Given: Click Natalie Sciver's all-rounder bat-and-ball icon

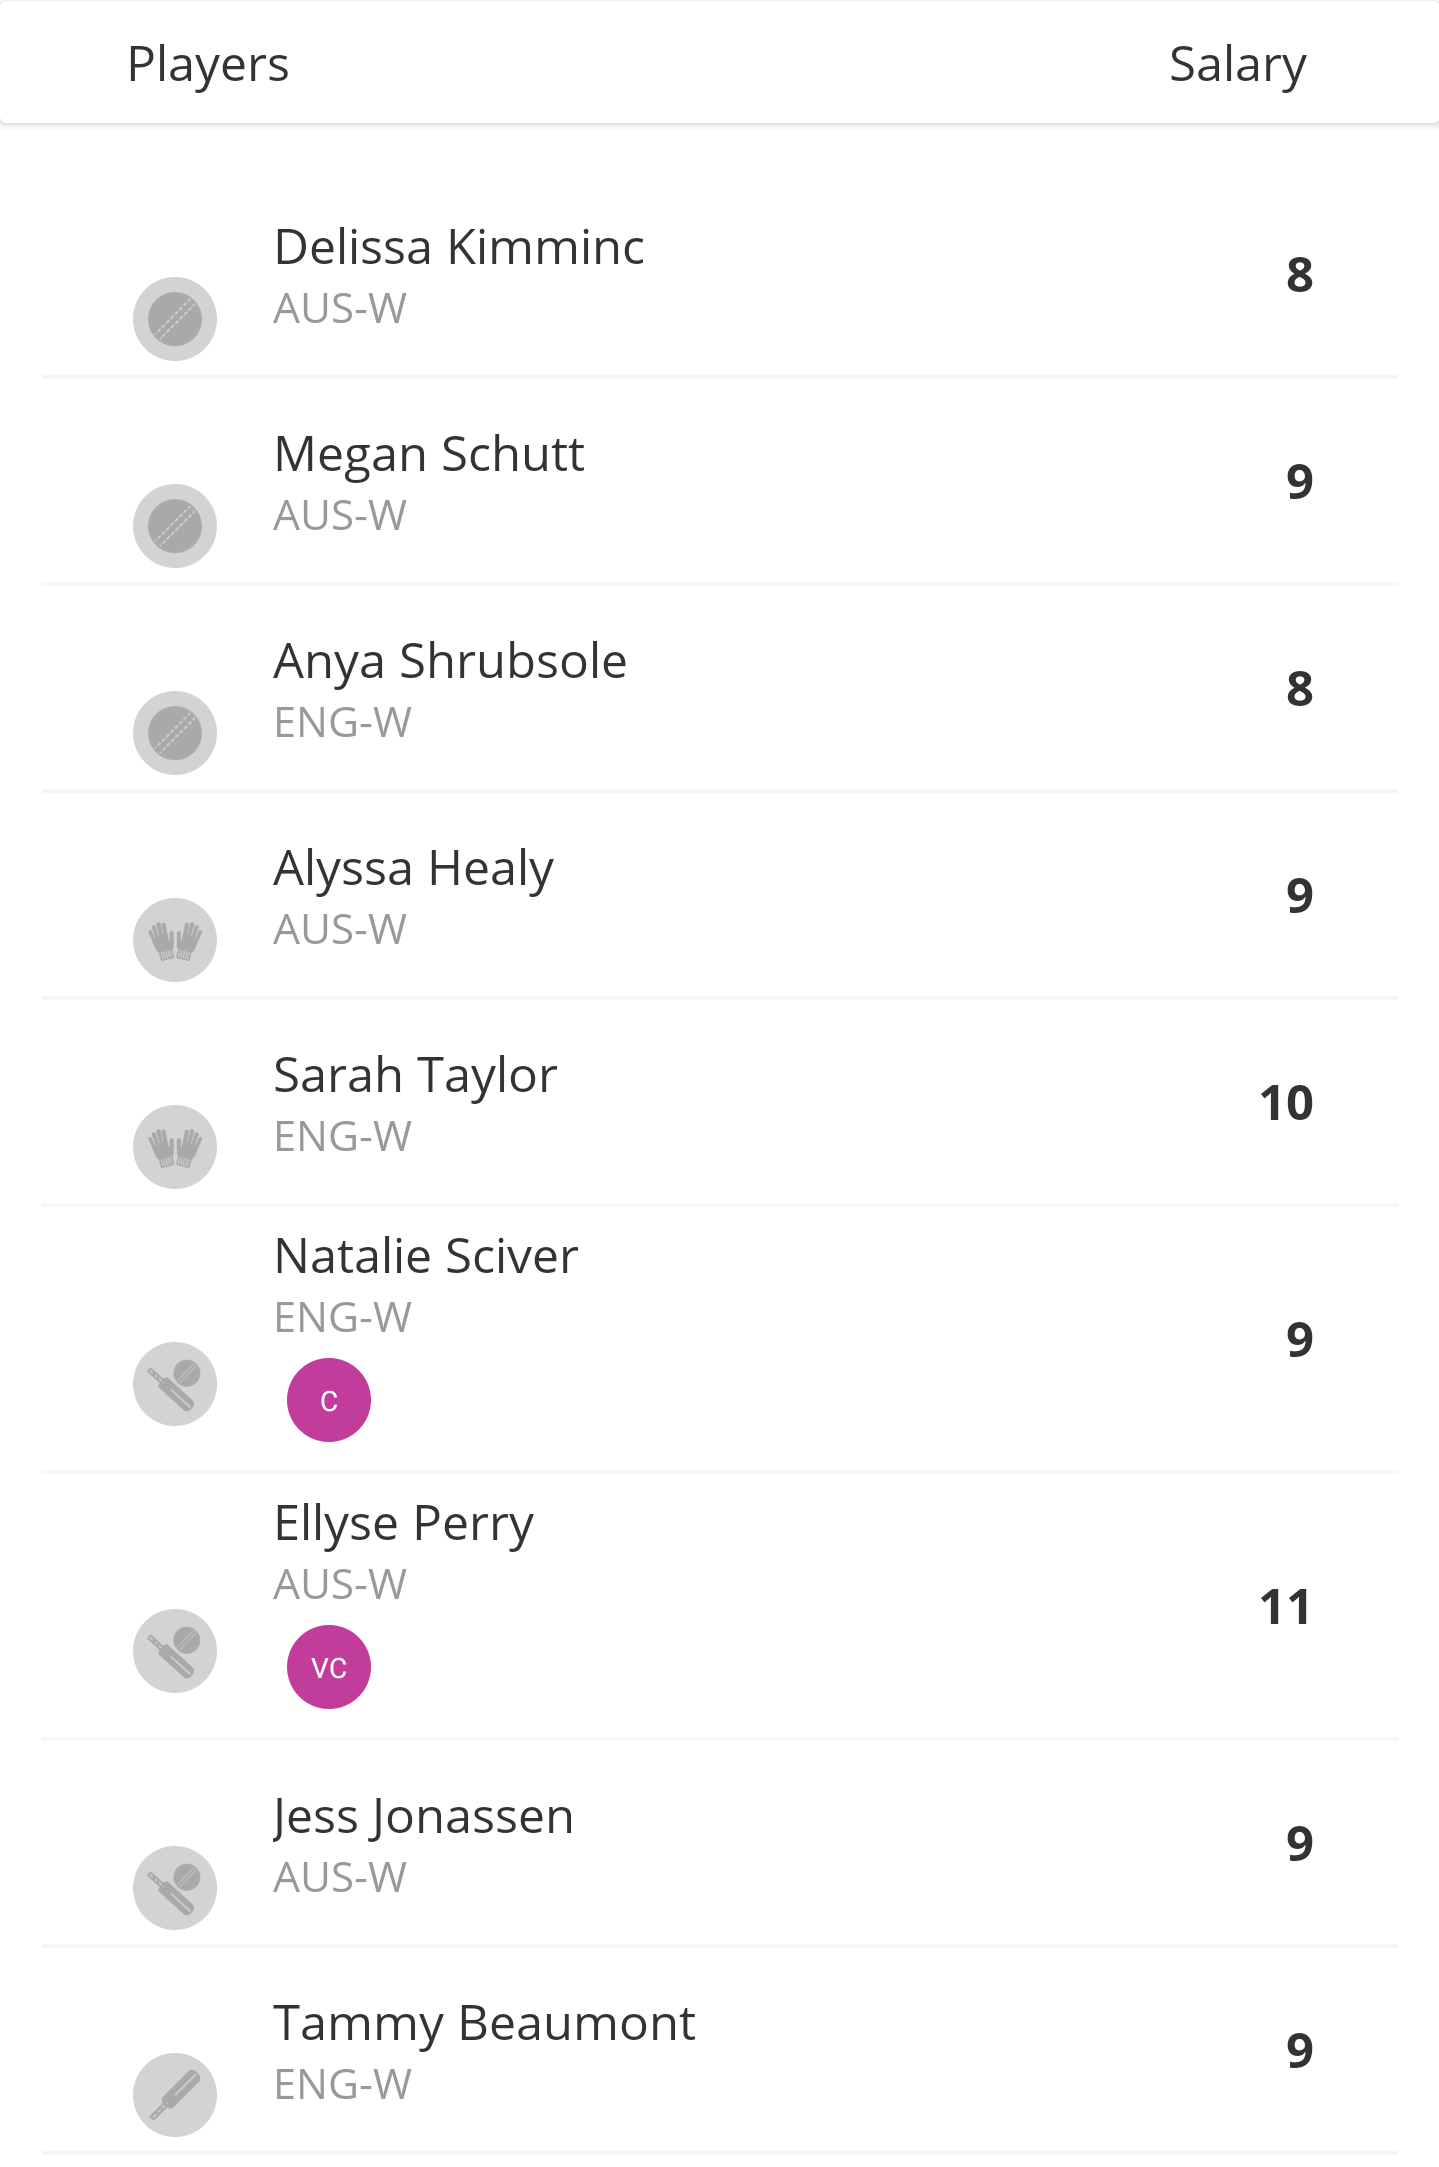Looking at the screenshot, I should coord(175,1384).
